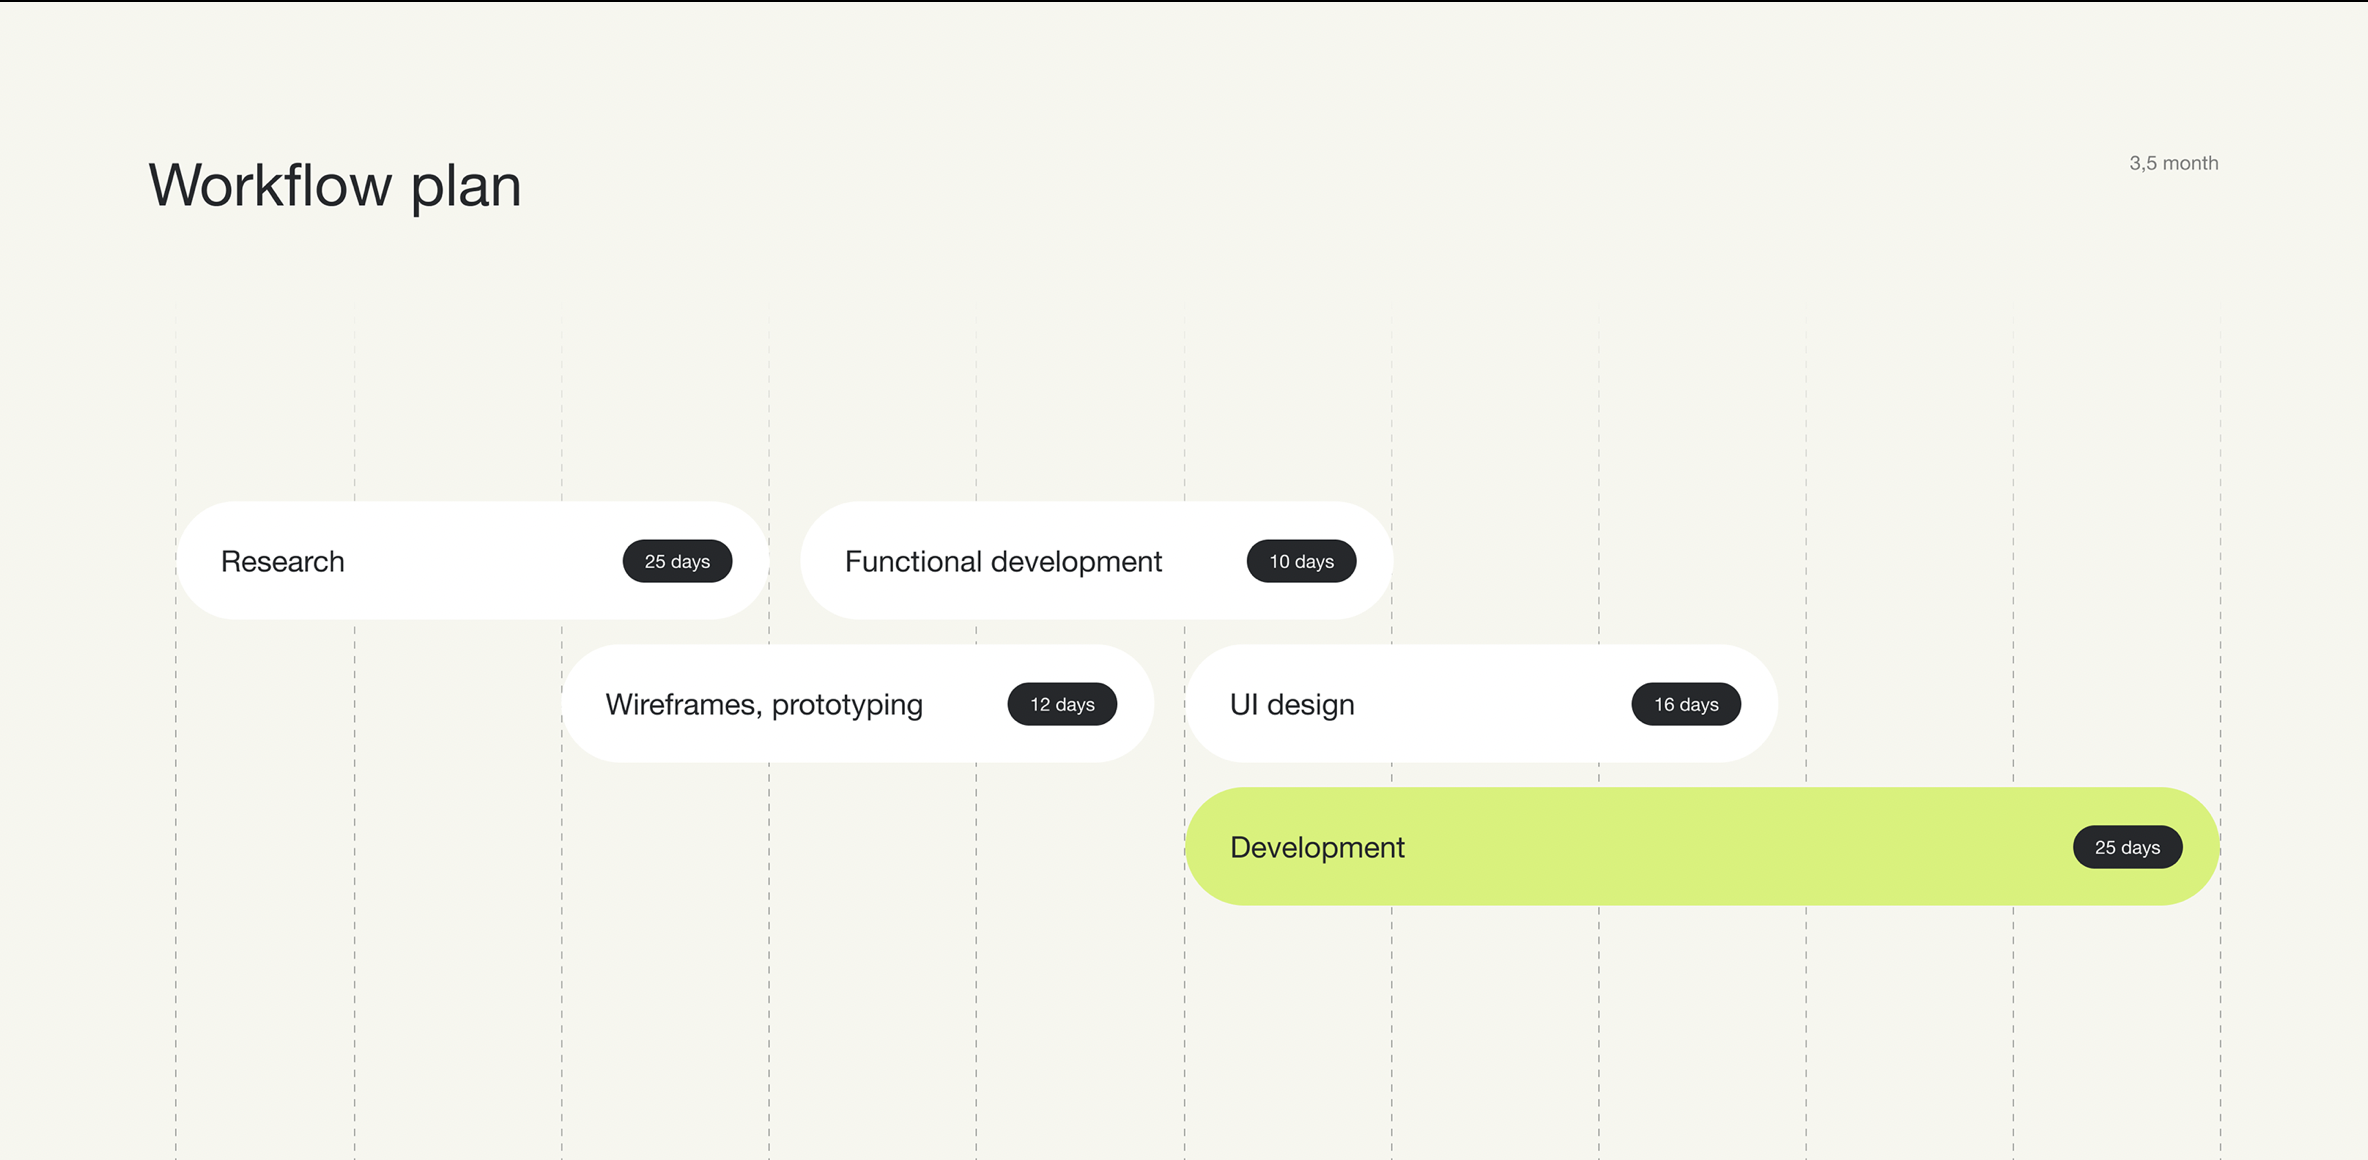Click Research's 25 days badge
This screenshot has width=2368, height=1160.
677,561
